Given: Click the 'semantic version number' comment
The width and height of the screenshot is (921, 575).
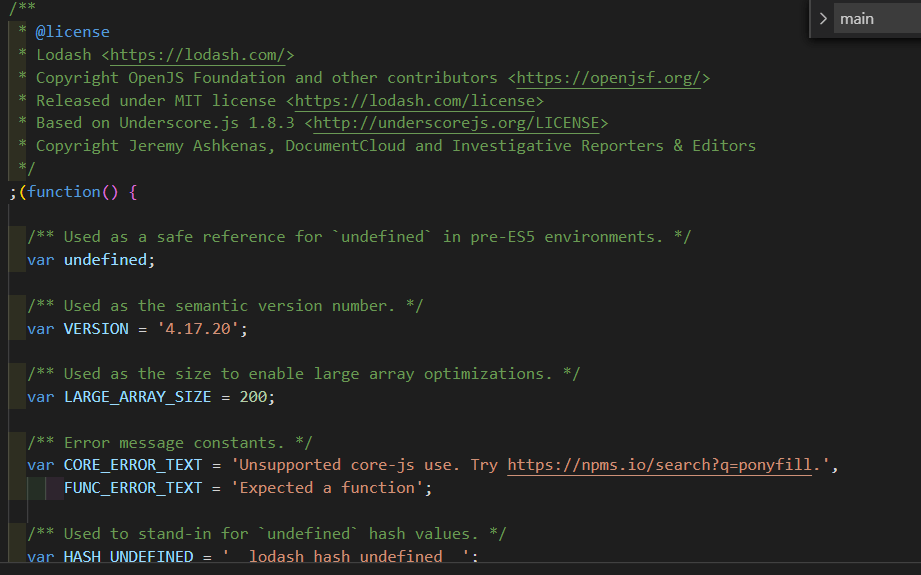Looking at the screenshot, I should pyautogui.click(x=225, y=306).
